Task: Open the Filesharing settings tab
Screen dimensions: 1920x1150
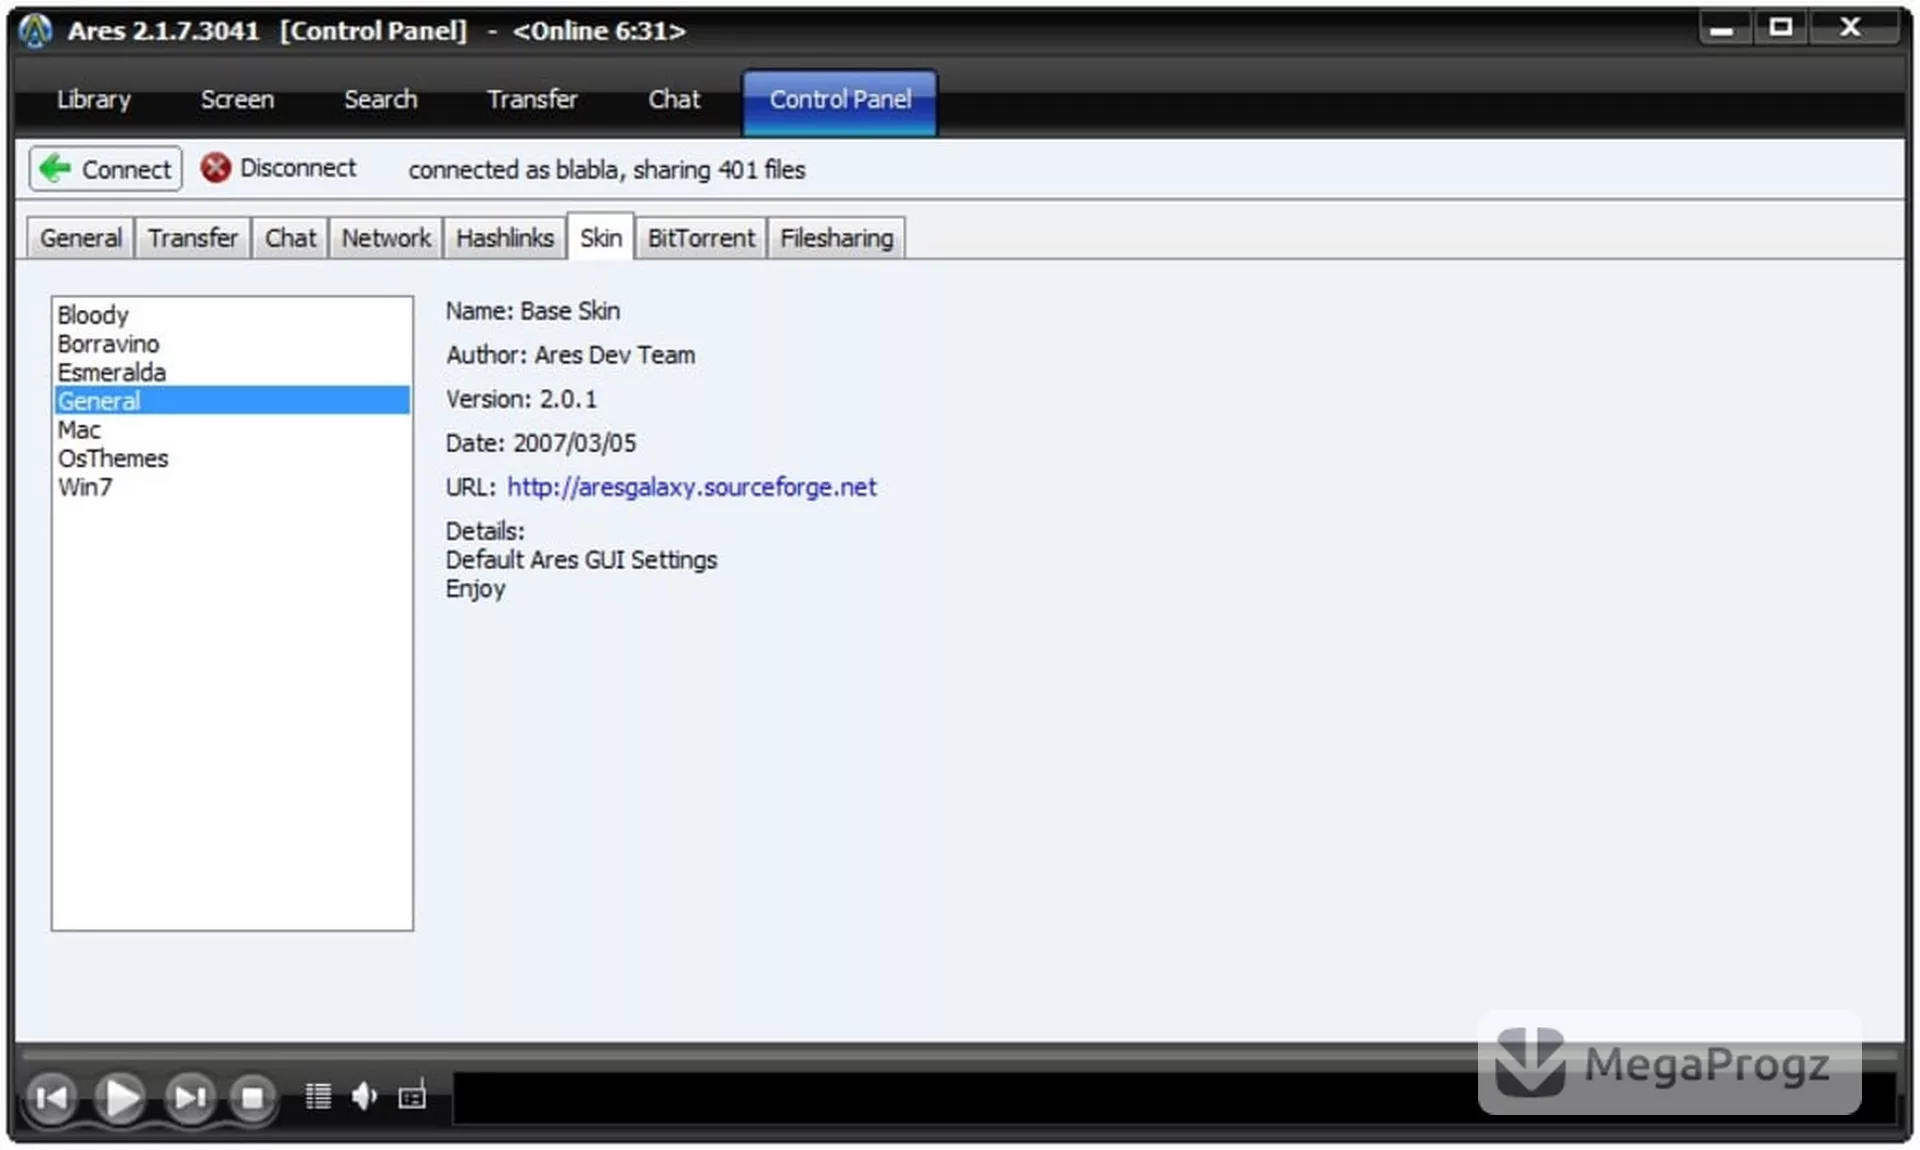Action: [836, 238]
